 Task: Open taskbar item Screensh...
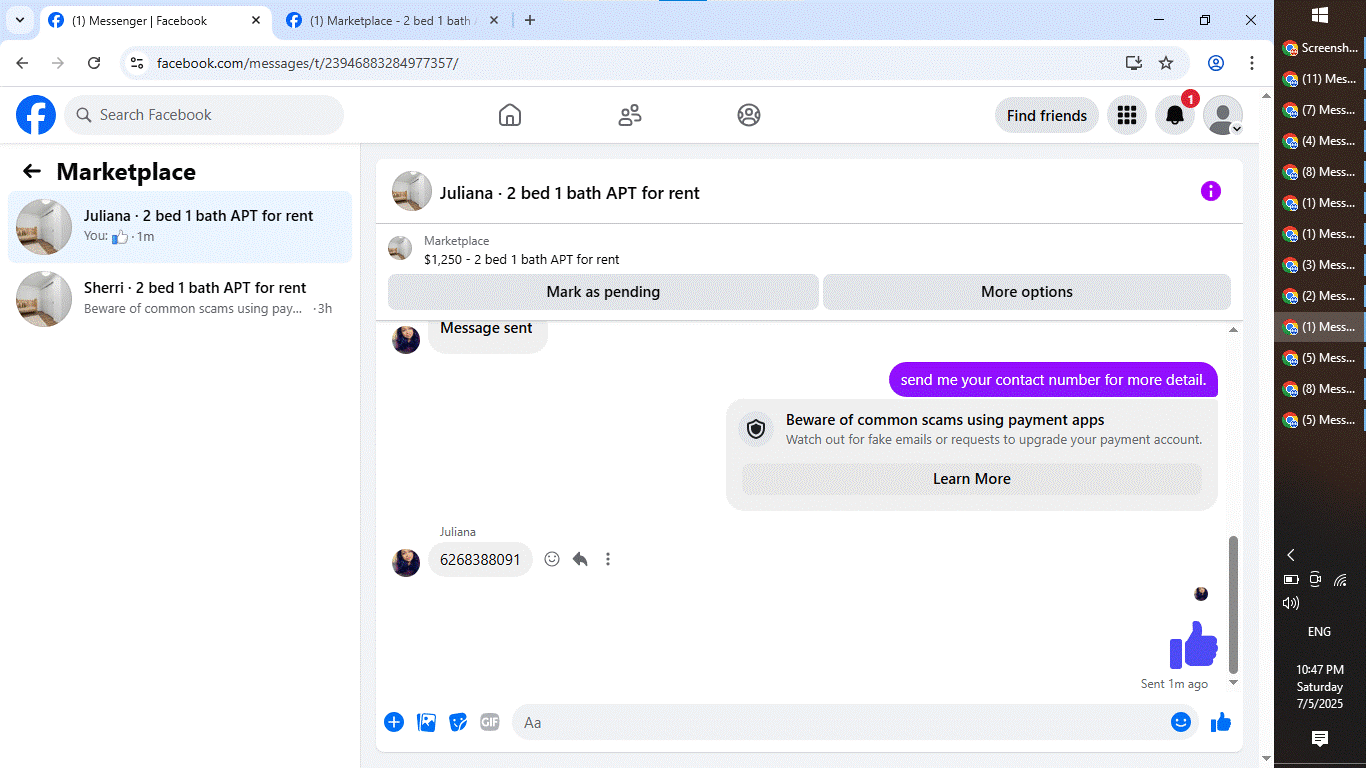[x=1320, y=48]
